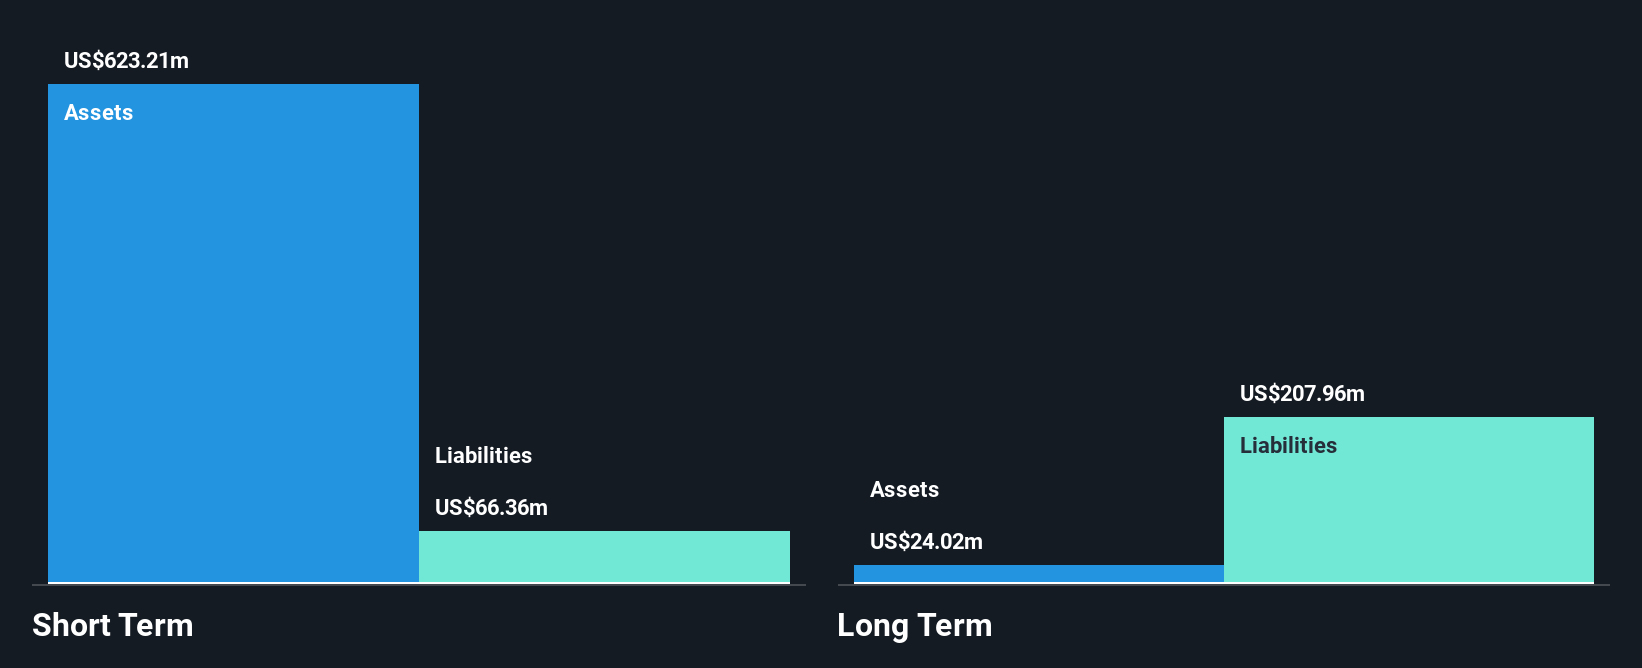
Task: Select the US$66.36m value label
Action: [491, 507]
